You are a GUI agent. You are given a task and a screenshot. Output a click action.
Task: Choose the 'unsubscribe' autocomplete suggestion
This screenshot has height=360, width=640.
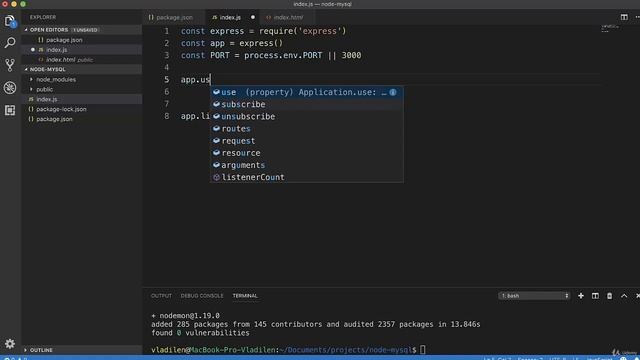(x=307, y=116)
